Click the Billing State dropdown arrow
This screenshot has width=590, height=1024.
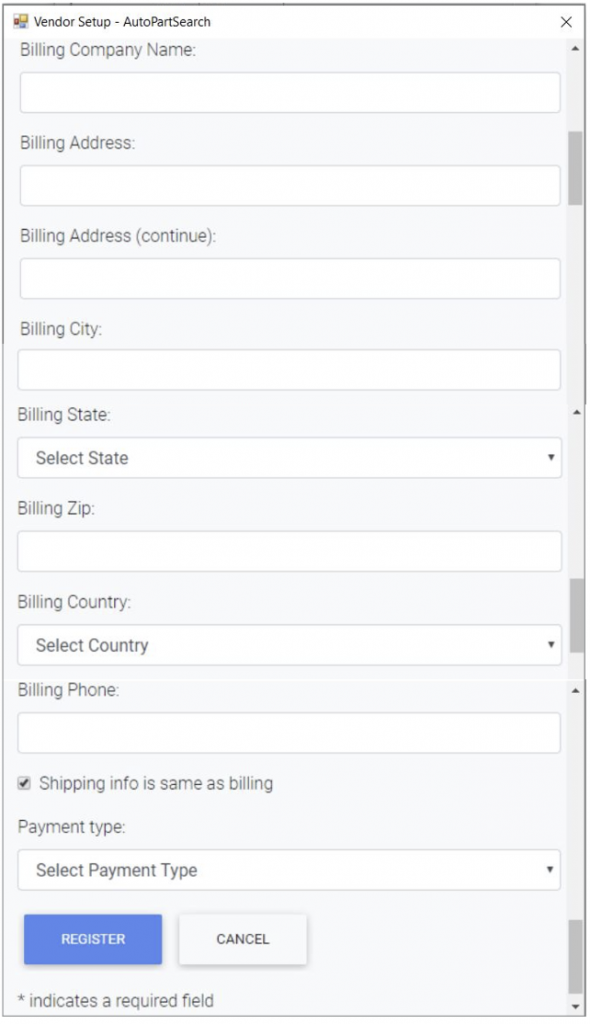551,457
